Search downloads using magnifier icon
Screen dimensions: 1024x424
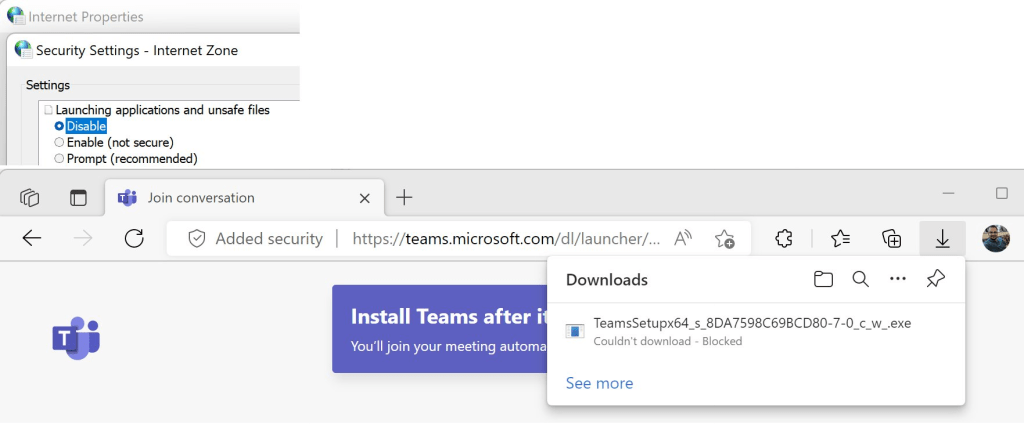point(860,280)
